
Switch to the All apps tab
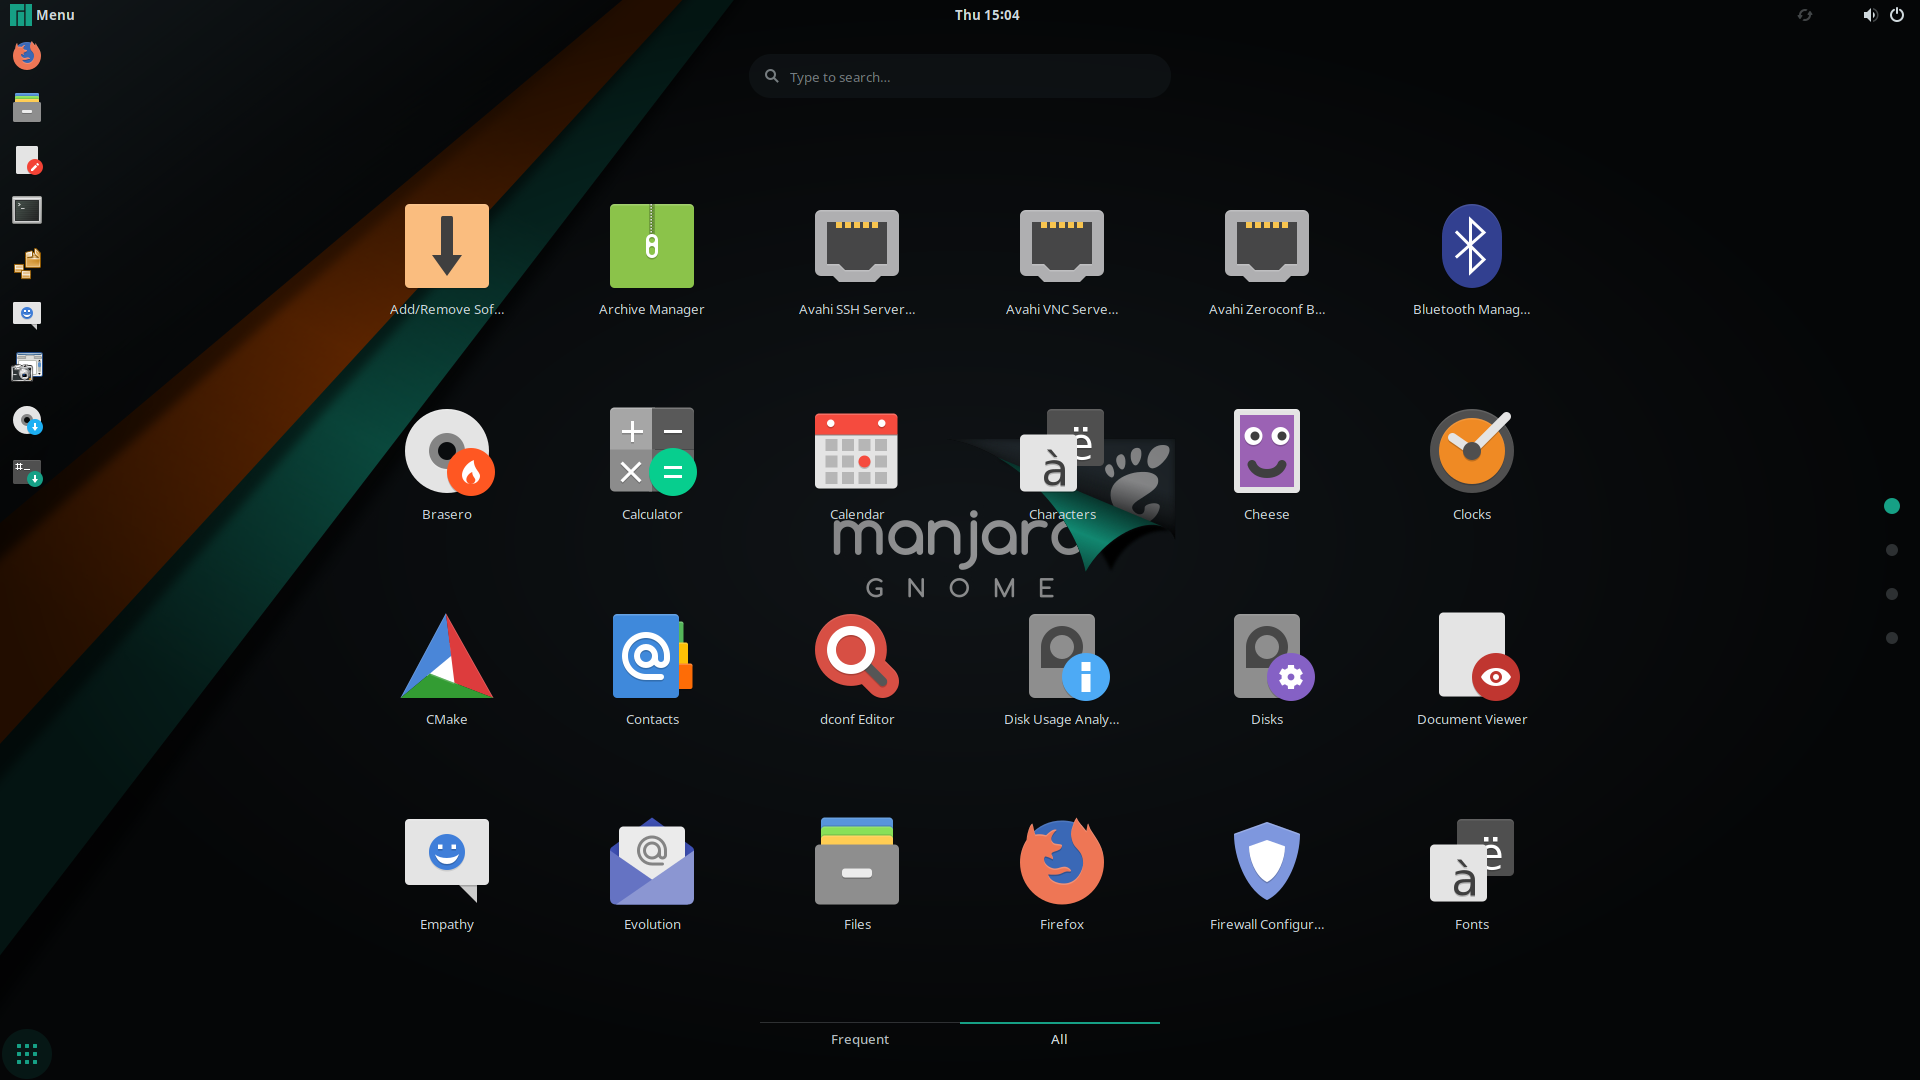1059,1039
